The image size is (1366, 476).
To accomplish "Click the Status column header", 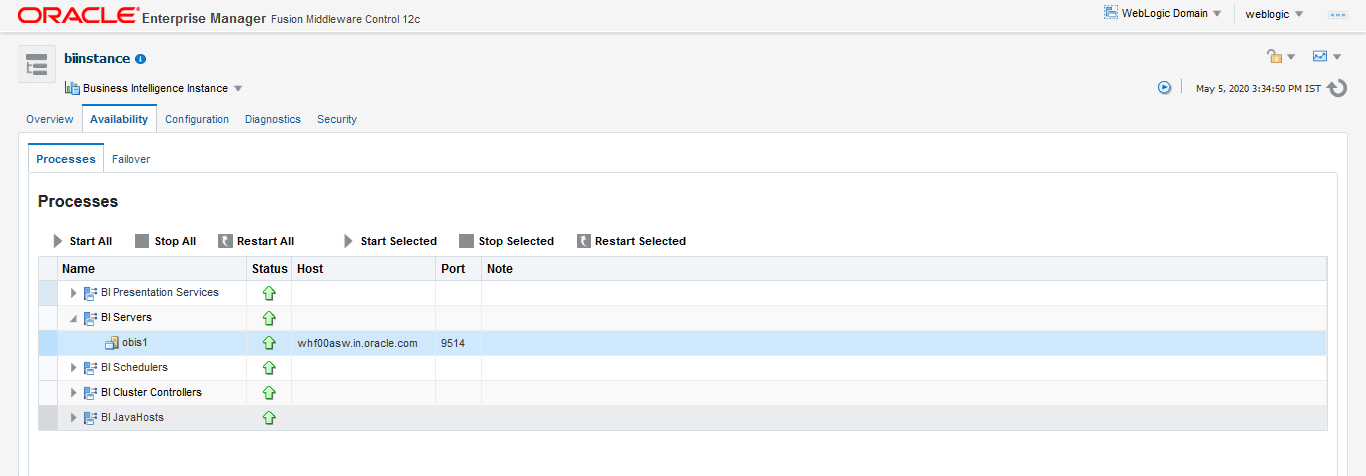I will (270, 269).
